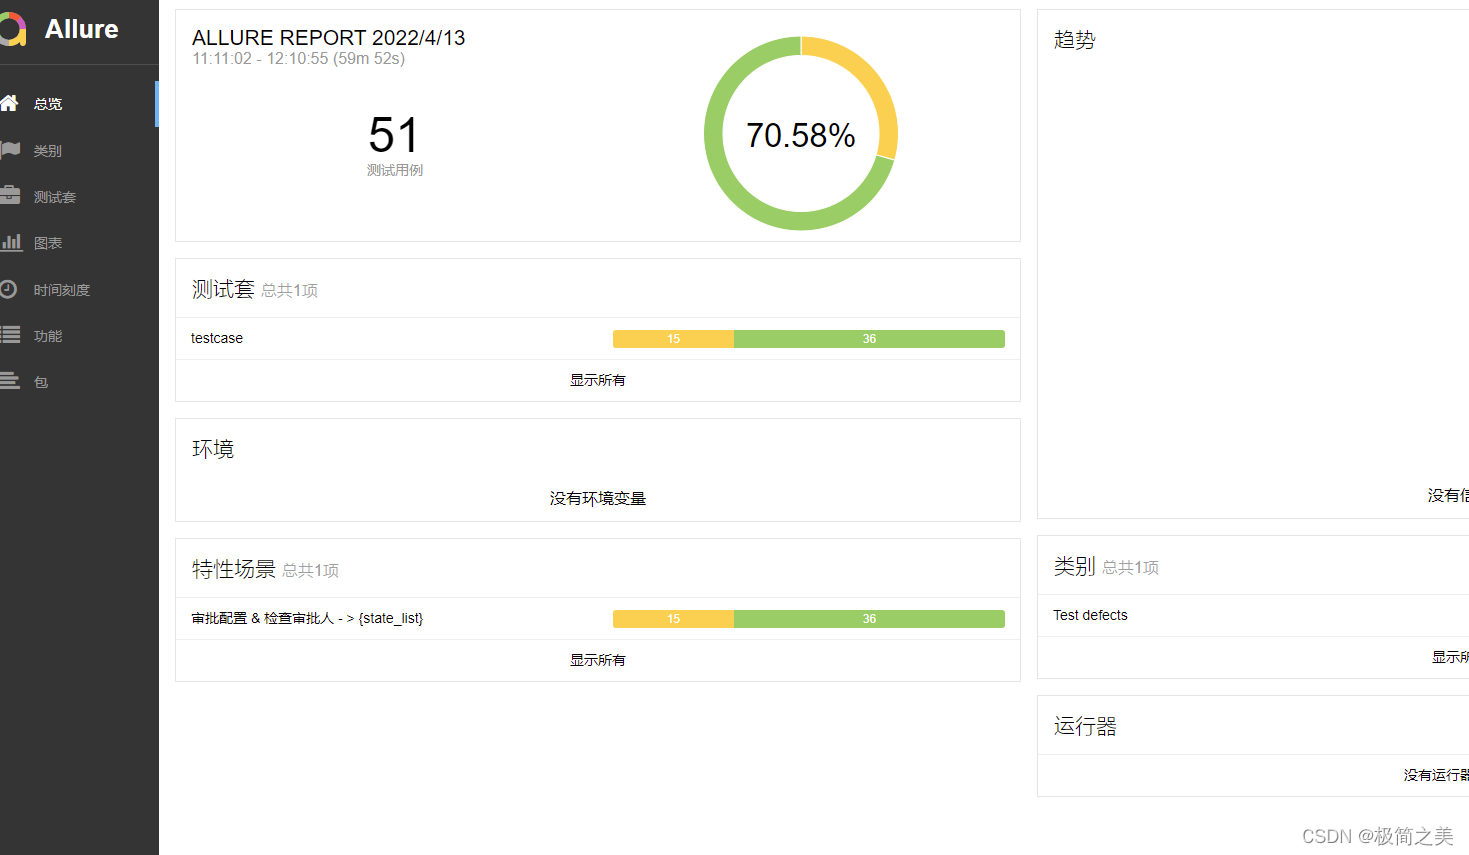This screenshot has width=1469, height=855.
Task: Click the 51 测试用例 count
Action: tap(394, 145)
